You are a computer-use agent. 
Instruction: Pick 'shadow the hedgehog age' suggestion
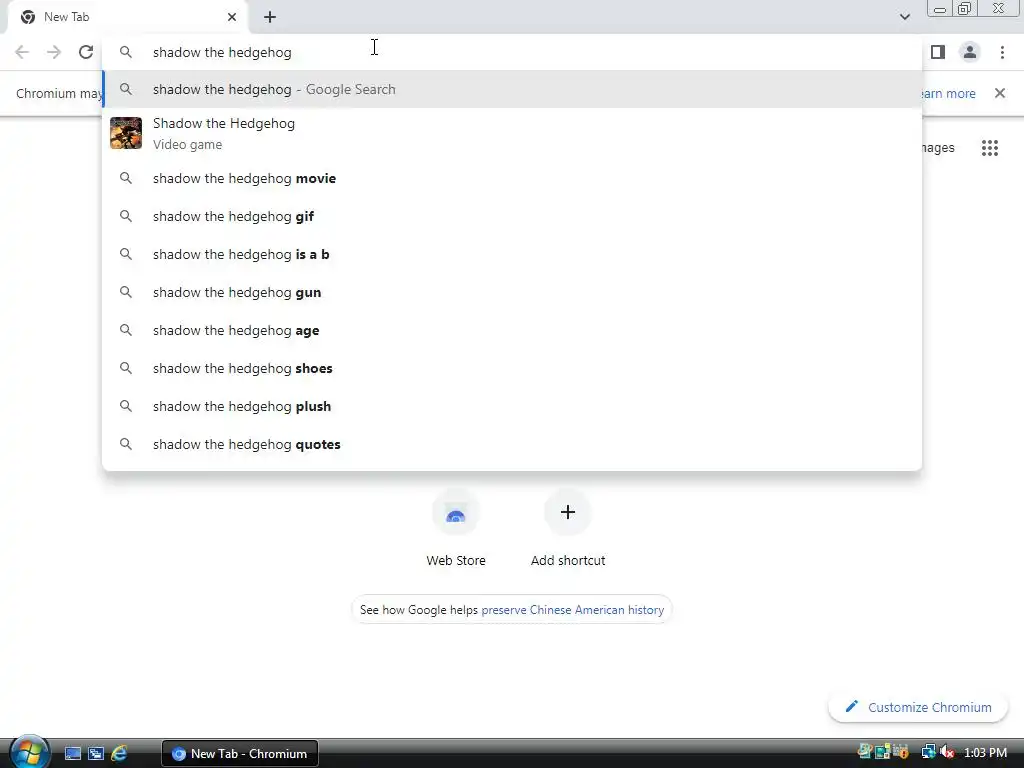click(512, 330)
